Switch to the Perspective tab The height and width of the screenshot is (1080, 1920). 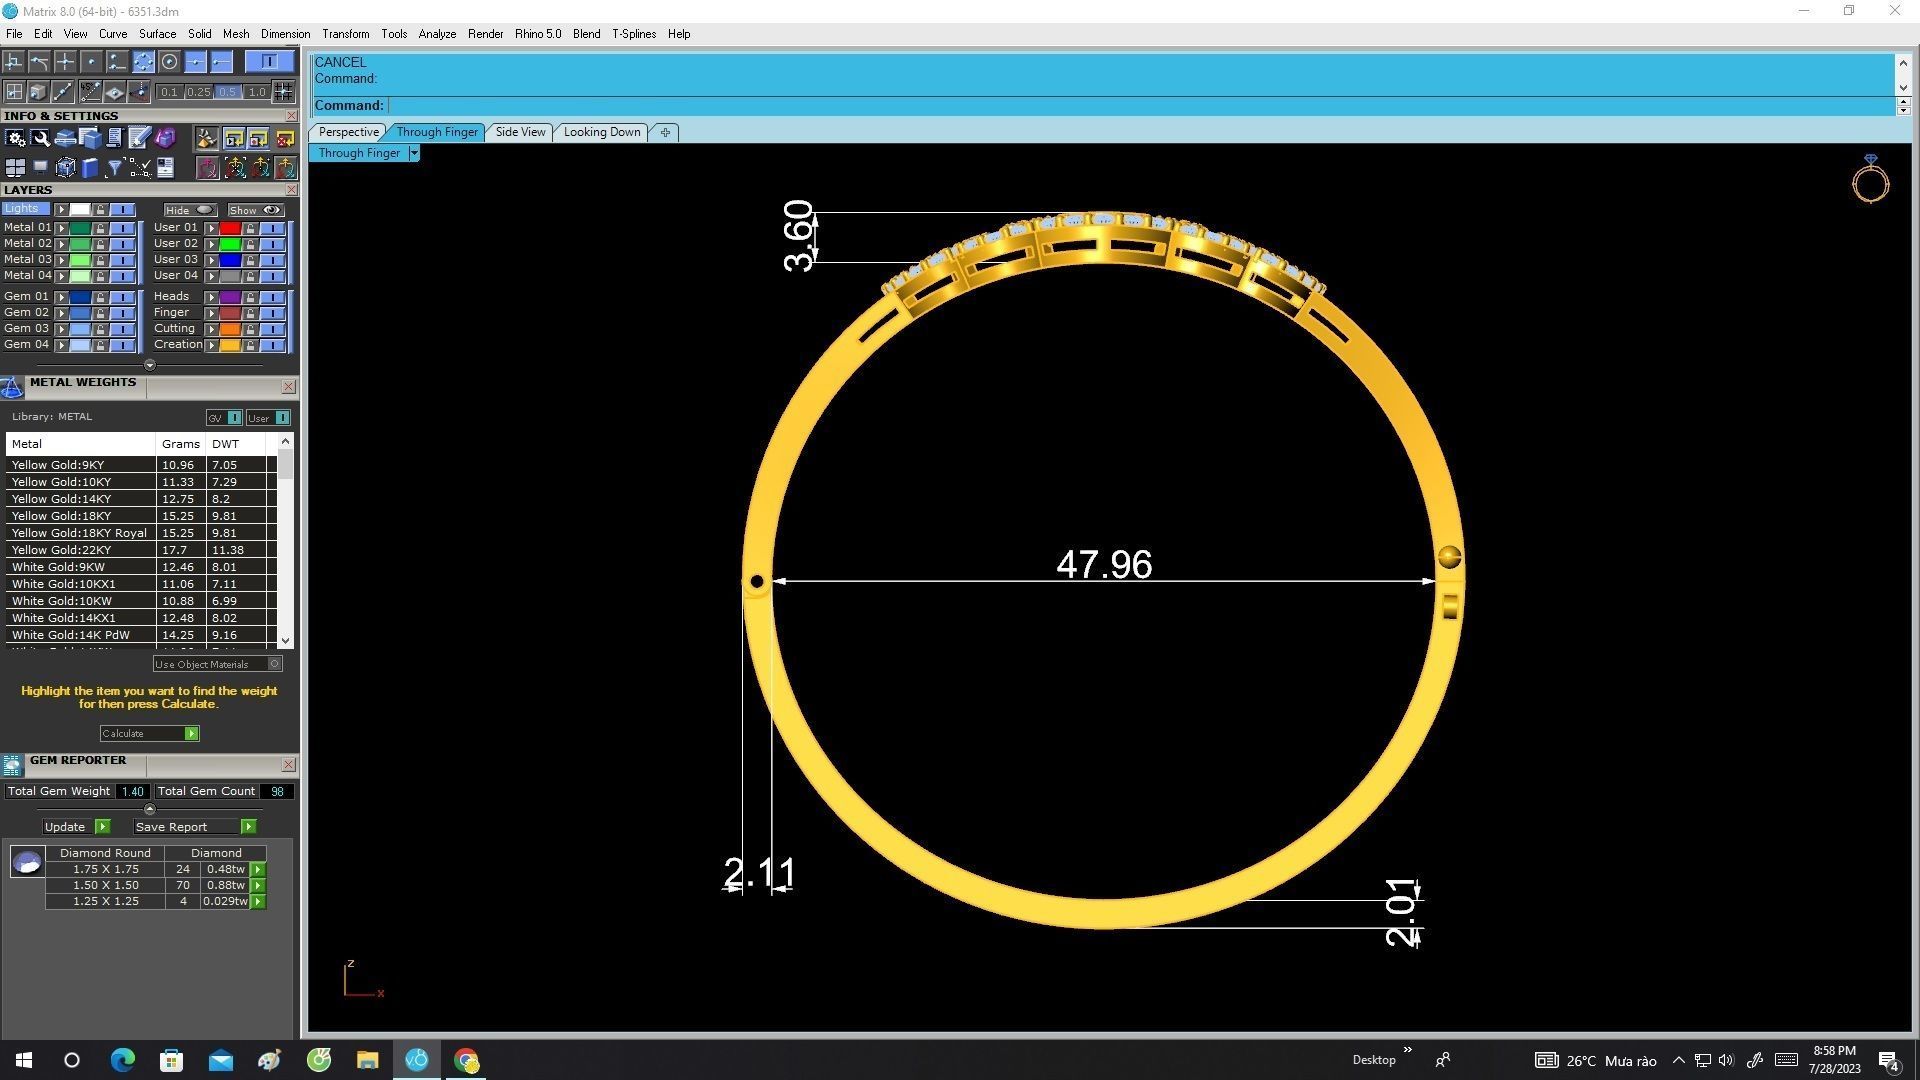click(x=348, y=132)
